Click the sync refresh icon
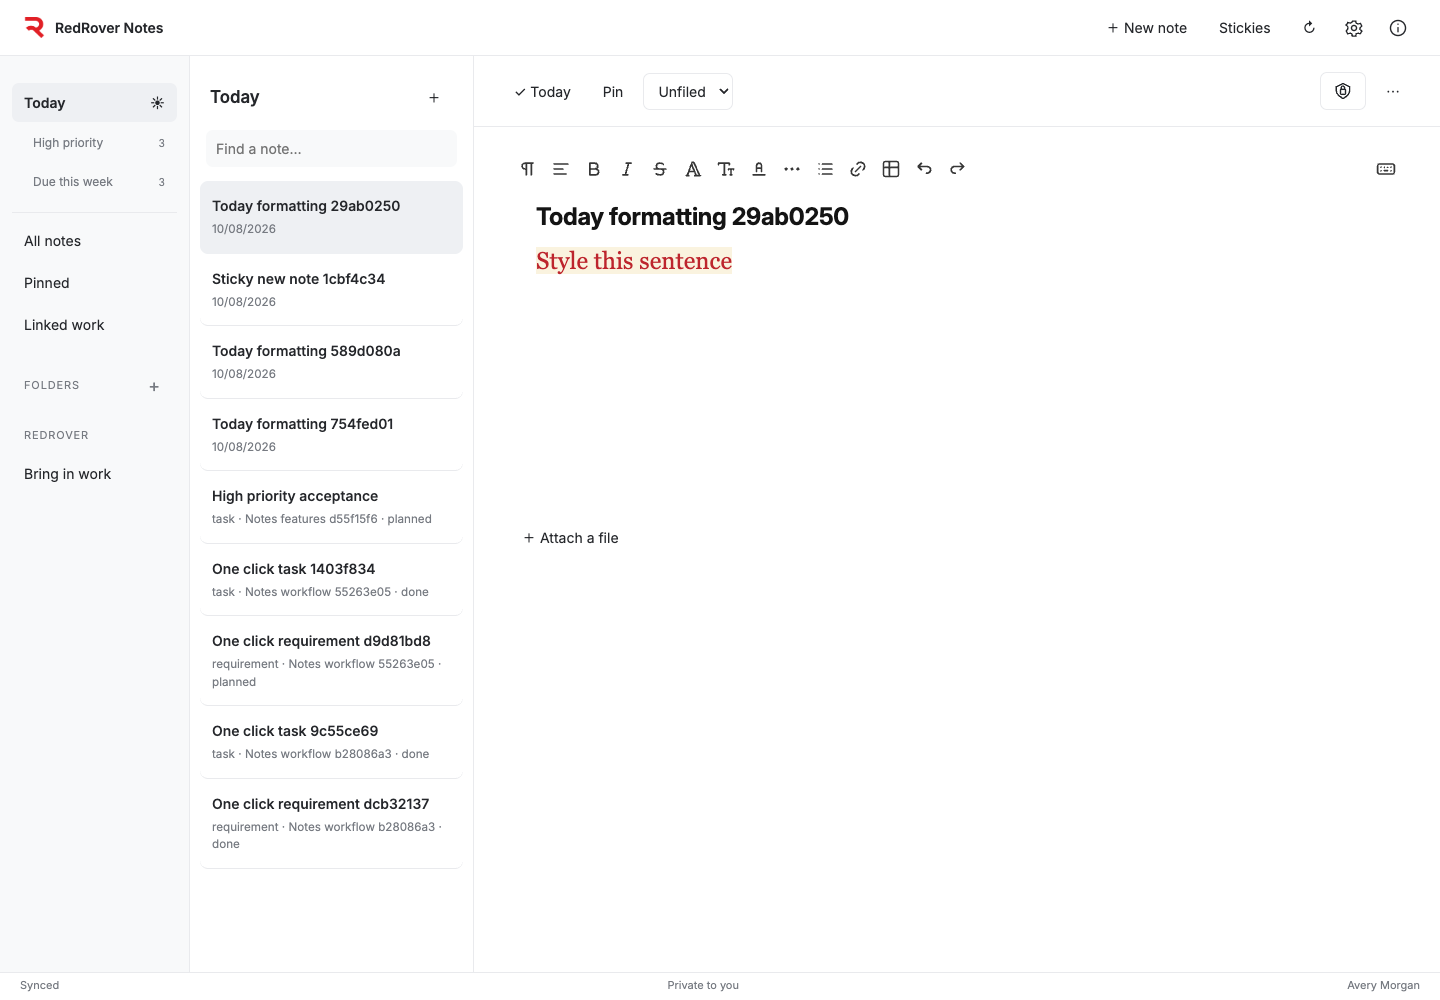 pyautogui.click(x=1308, y=28)
